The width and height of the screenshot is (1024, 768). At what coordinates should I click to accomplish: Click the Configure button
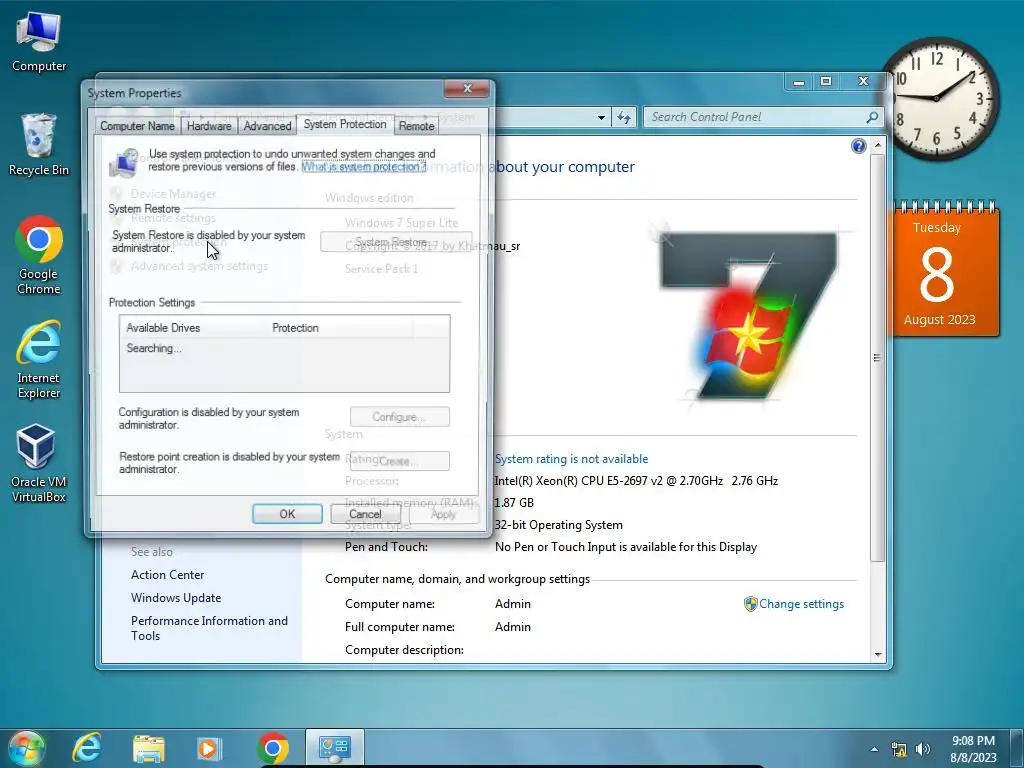pyautogui.click(x=400, y=417)
